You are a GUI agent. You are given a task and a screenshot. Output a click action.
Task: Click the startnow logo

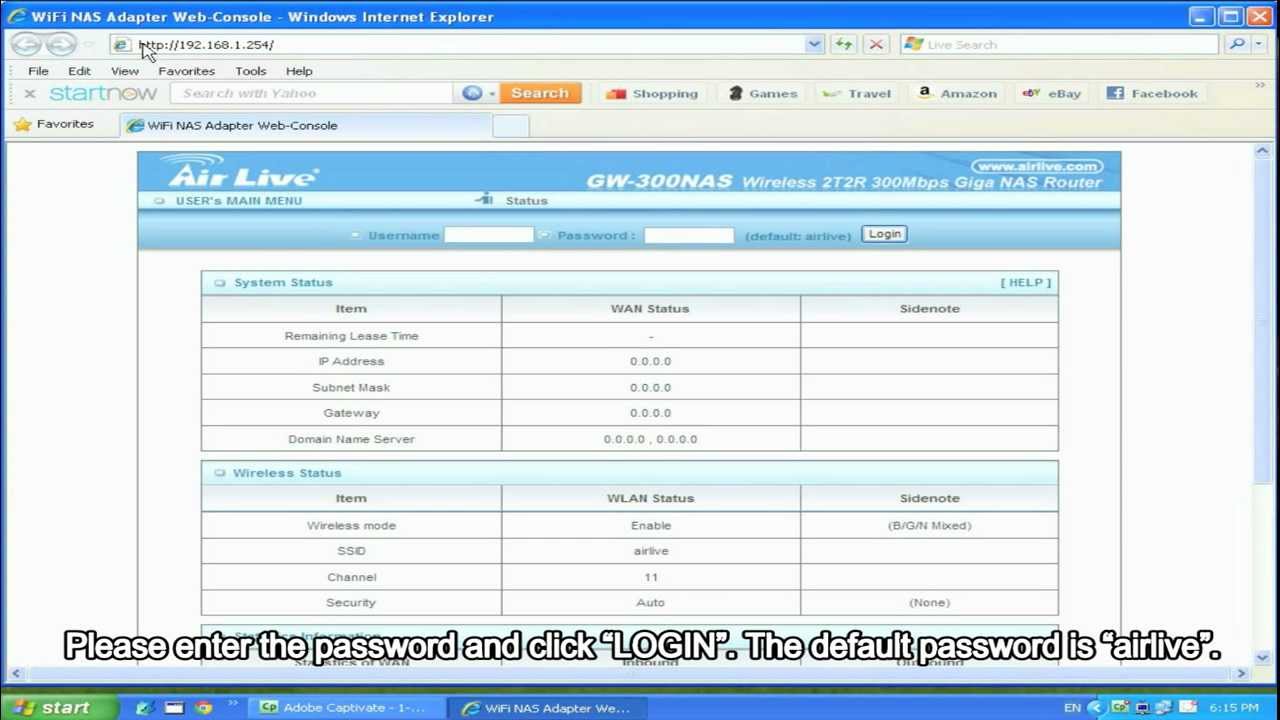click(103, 93)
